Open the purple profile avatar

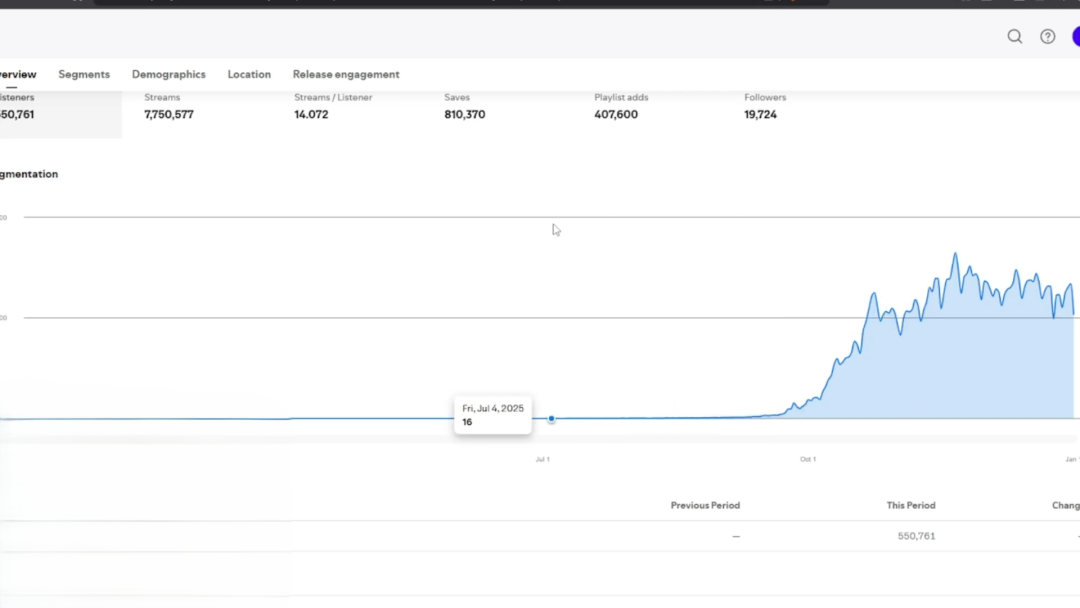pyautogui.click(x=1075, y=37)
